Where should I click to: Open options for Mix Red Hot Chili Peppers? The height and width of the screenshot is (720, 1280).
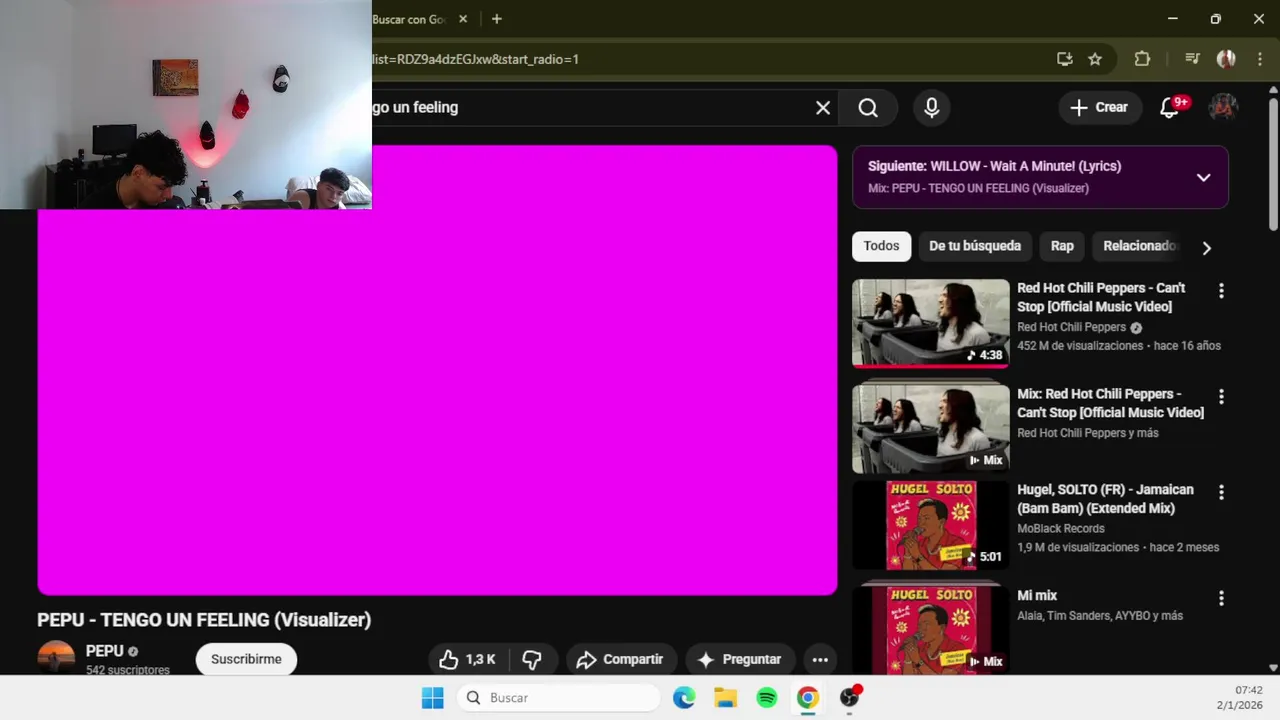click(x=1221, y=397)
